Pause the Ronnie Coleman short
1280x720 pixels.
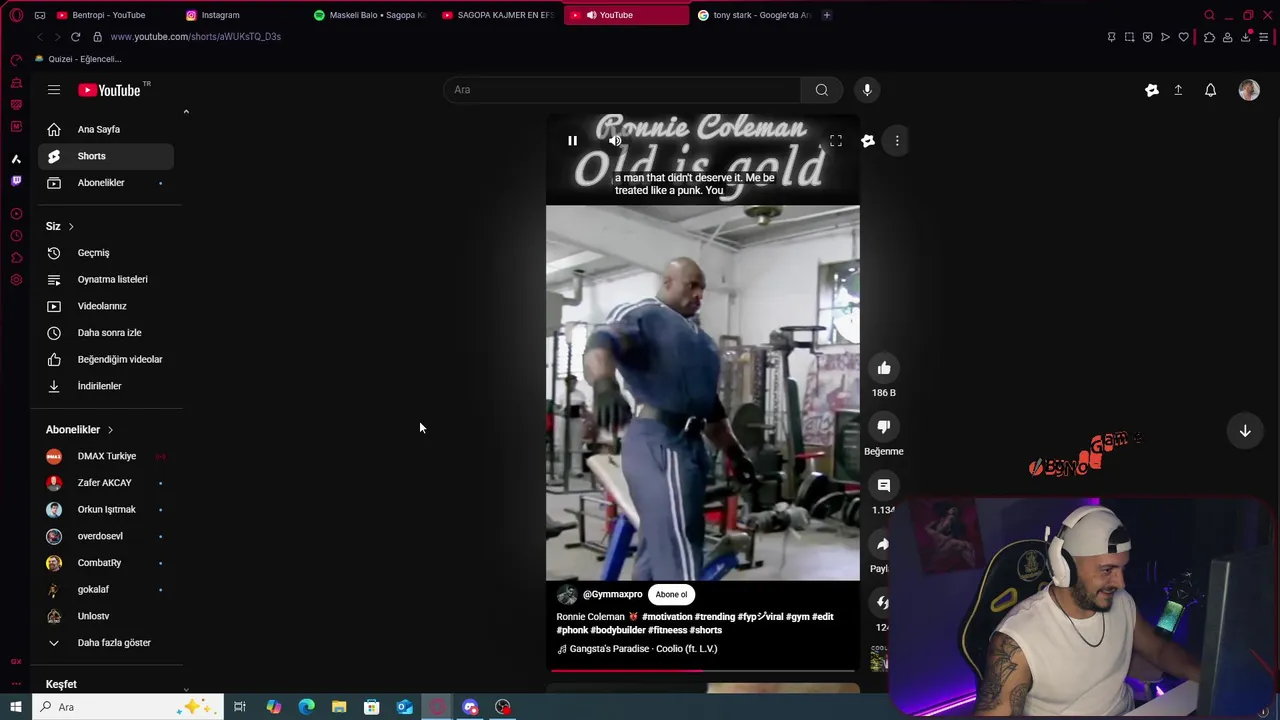[x=572, y=141]
